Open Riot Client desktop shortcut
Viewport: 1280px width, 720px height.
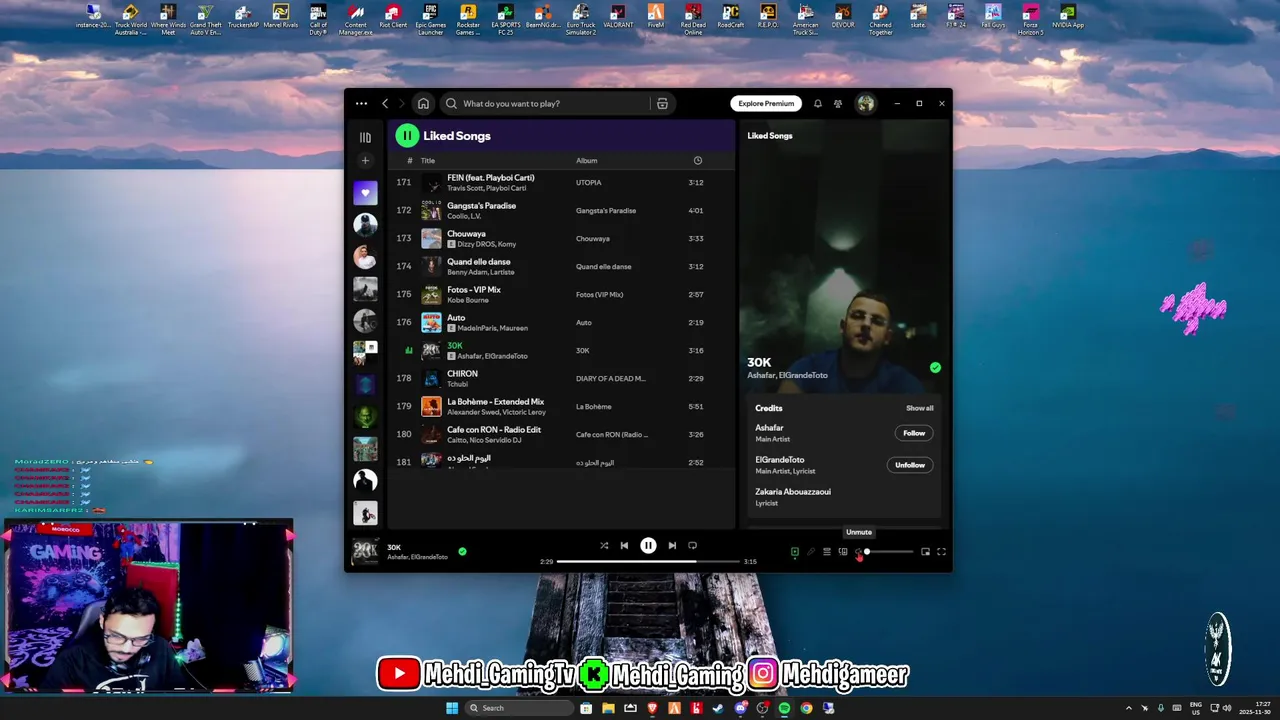(x=393, y=17)
